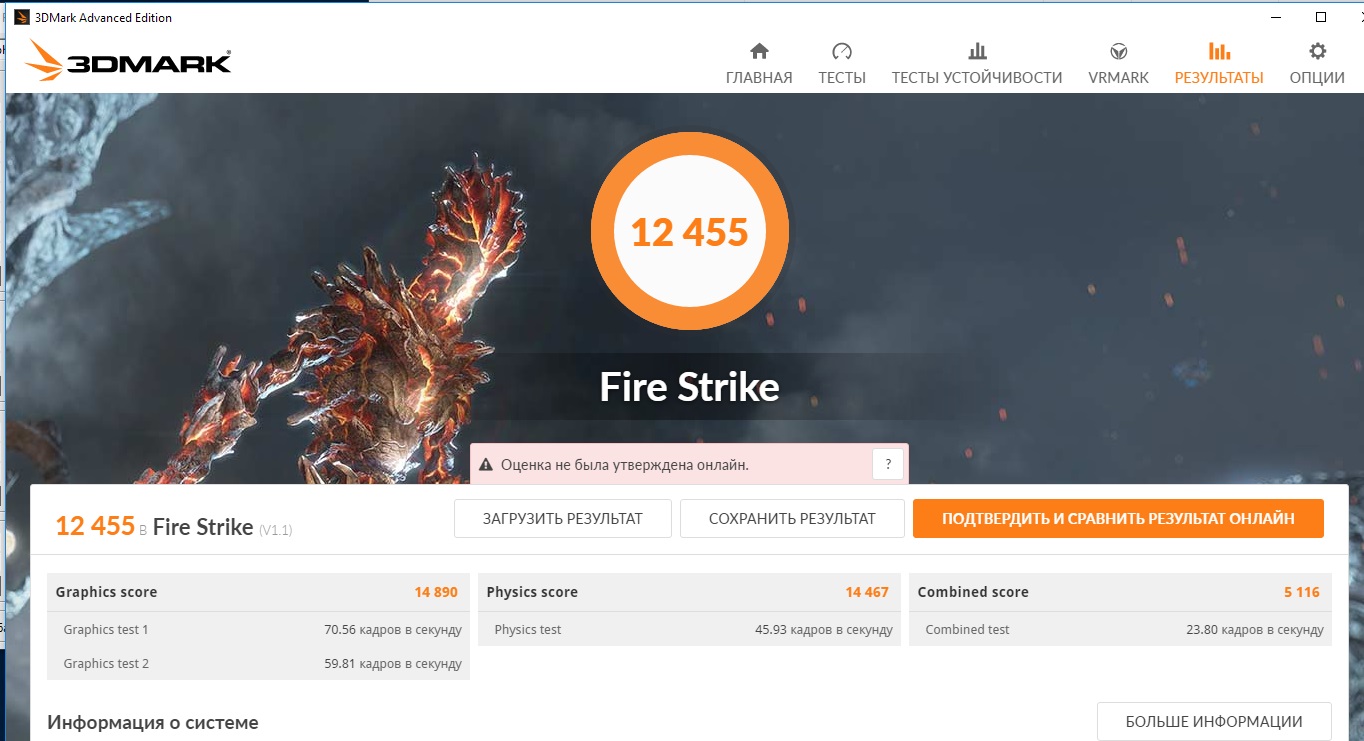Select the Physics score value 14 467
The image size is (1364, 741).
coord(867,592)
